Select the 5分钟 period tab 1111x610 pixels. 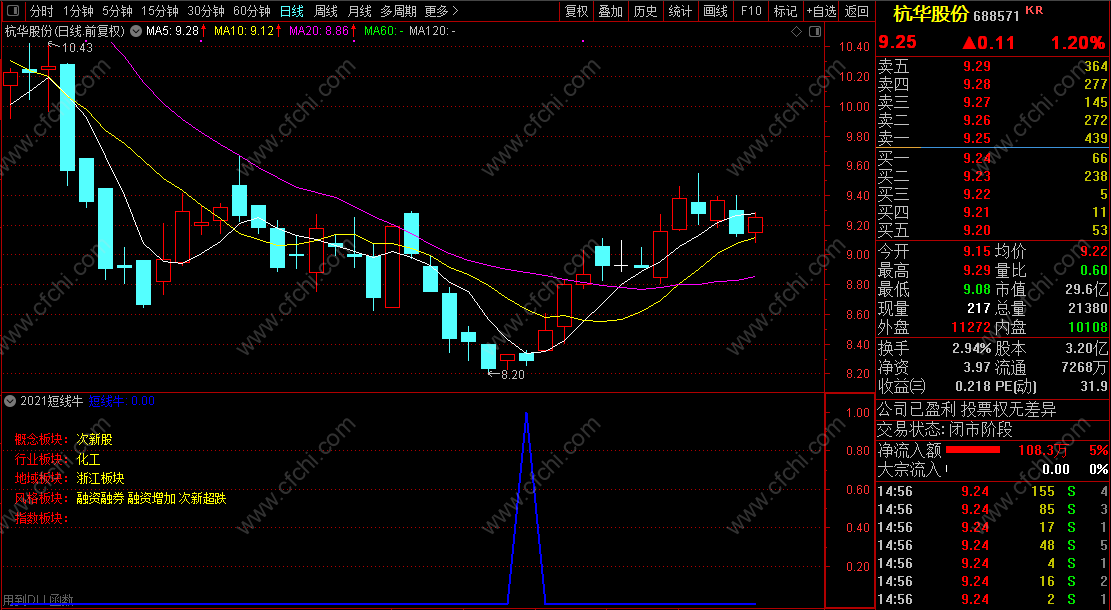[117, 11]
